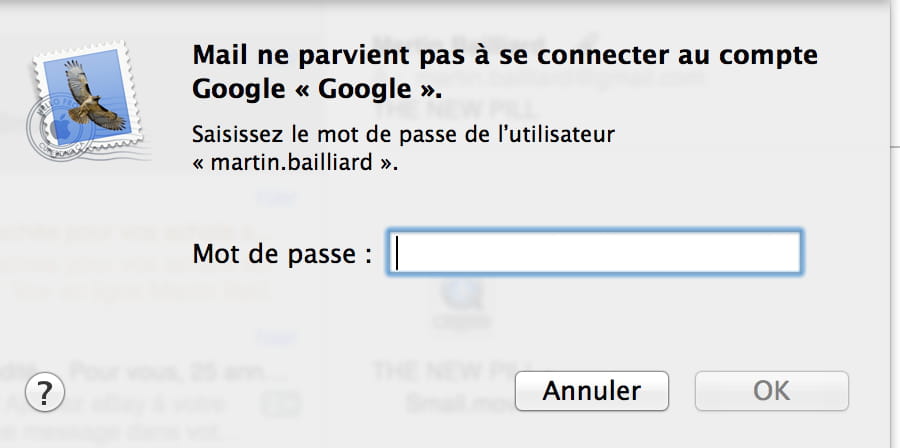This screenshot has width=900, height=448.
Task: Click the « martin.bailliard » username text
Action: click(x=295, y=164)
